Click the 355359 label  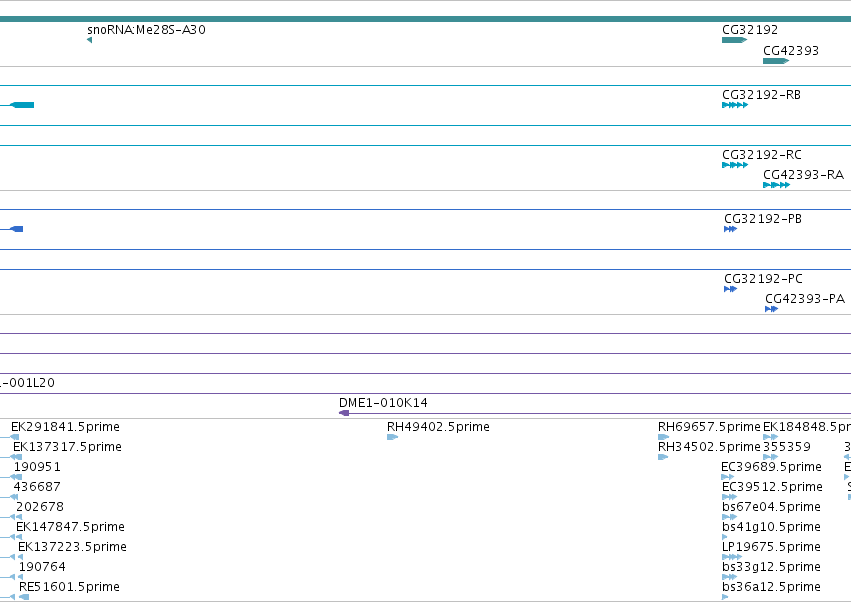coord(786,447)
